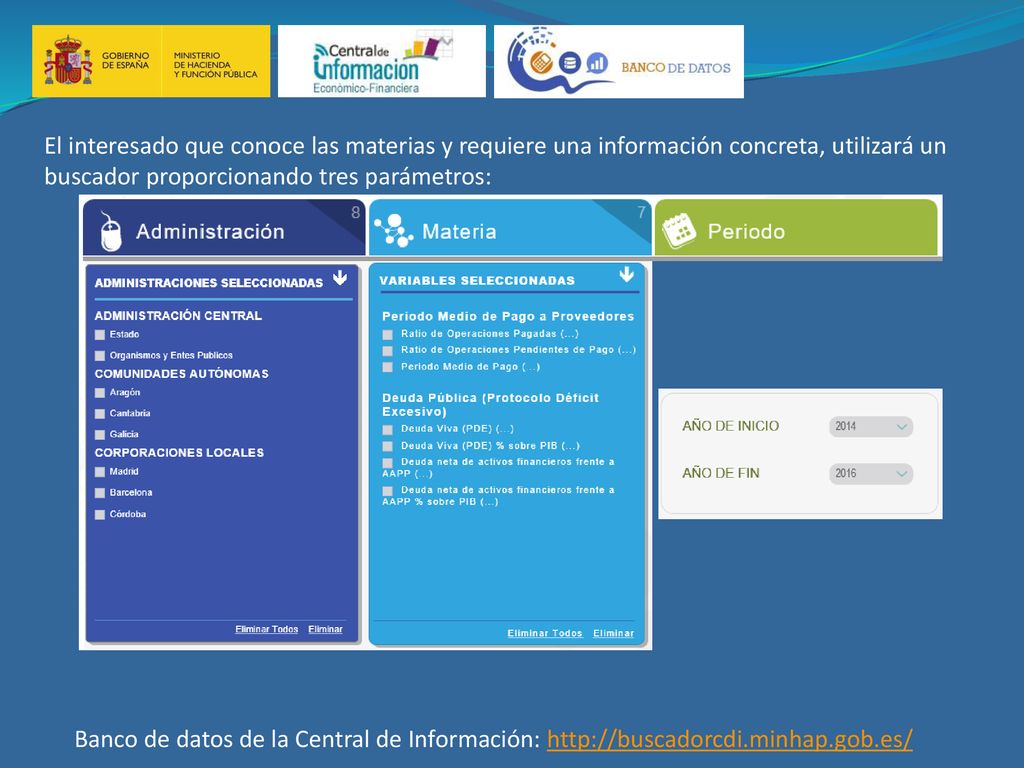Check Ratio de Operaciones Pagadas

(387, 334)
